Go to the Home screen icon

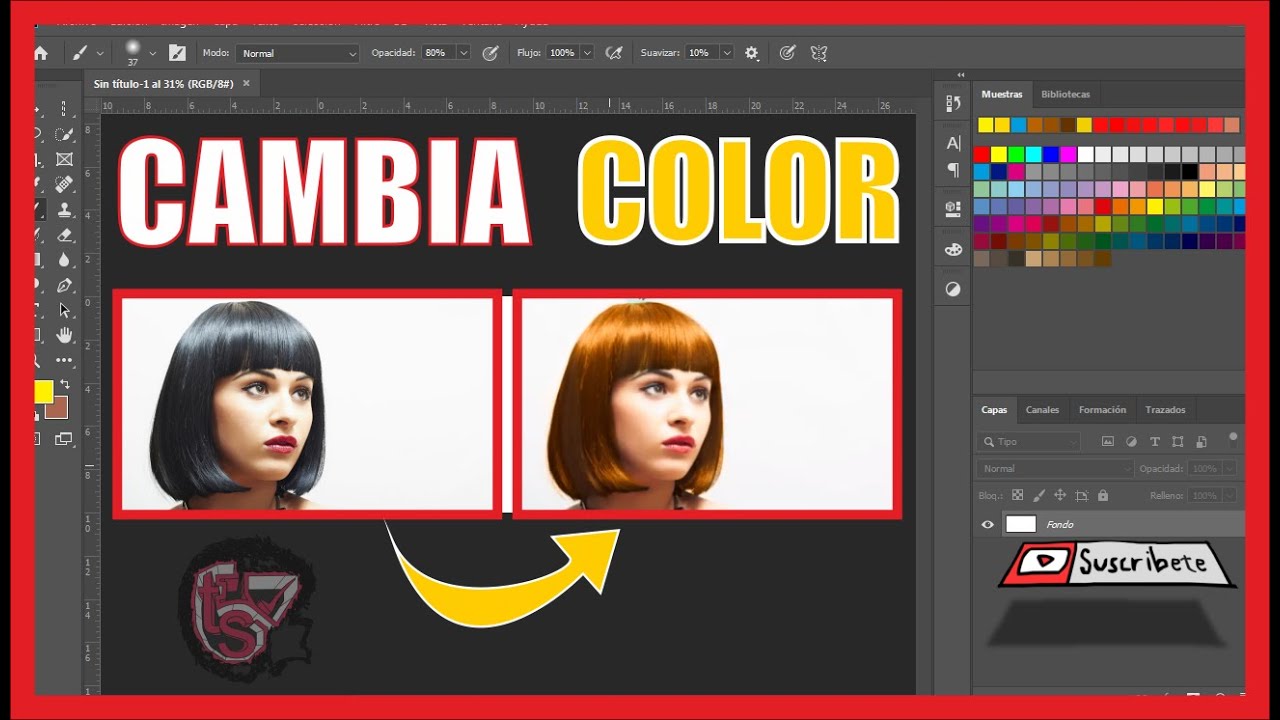click(41, 53)
